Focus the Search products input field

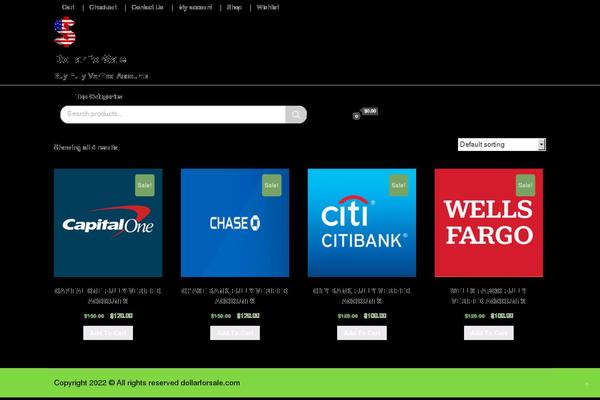(173, 114)
